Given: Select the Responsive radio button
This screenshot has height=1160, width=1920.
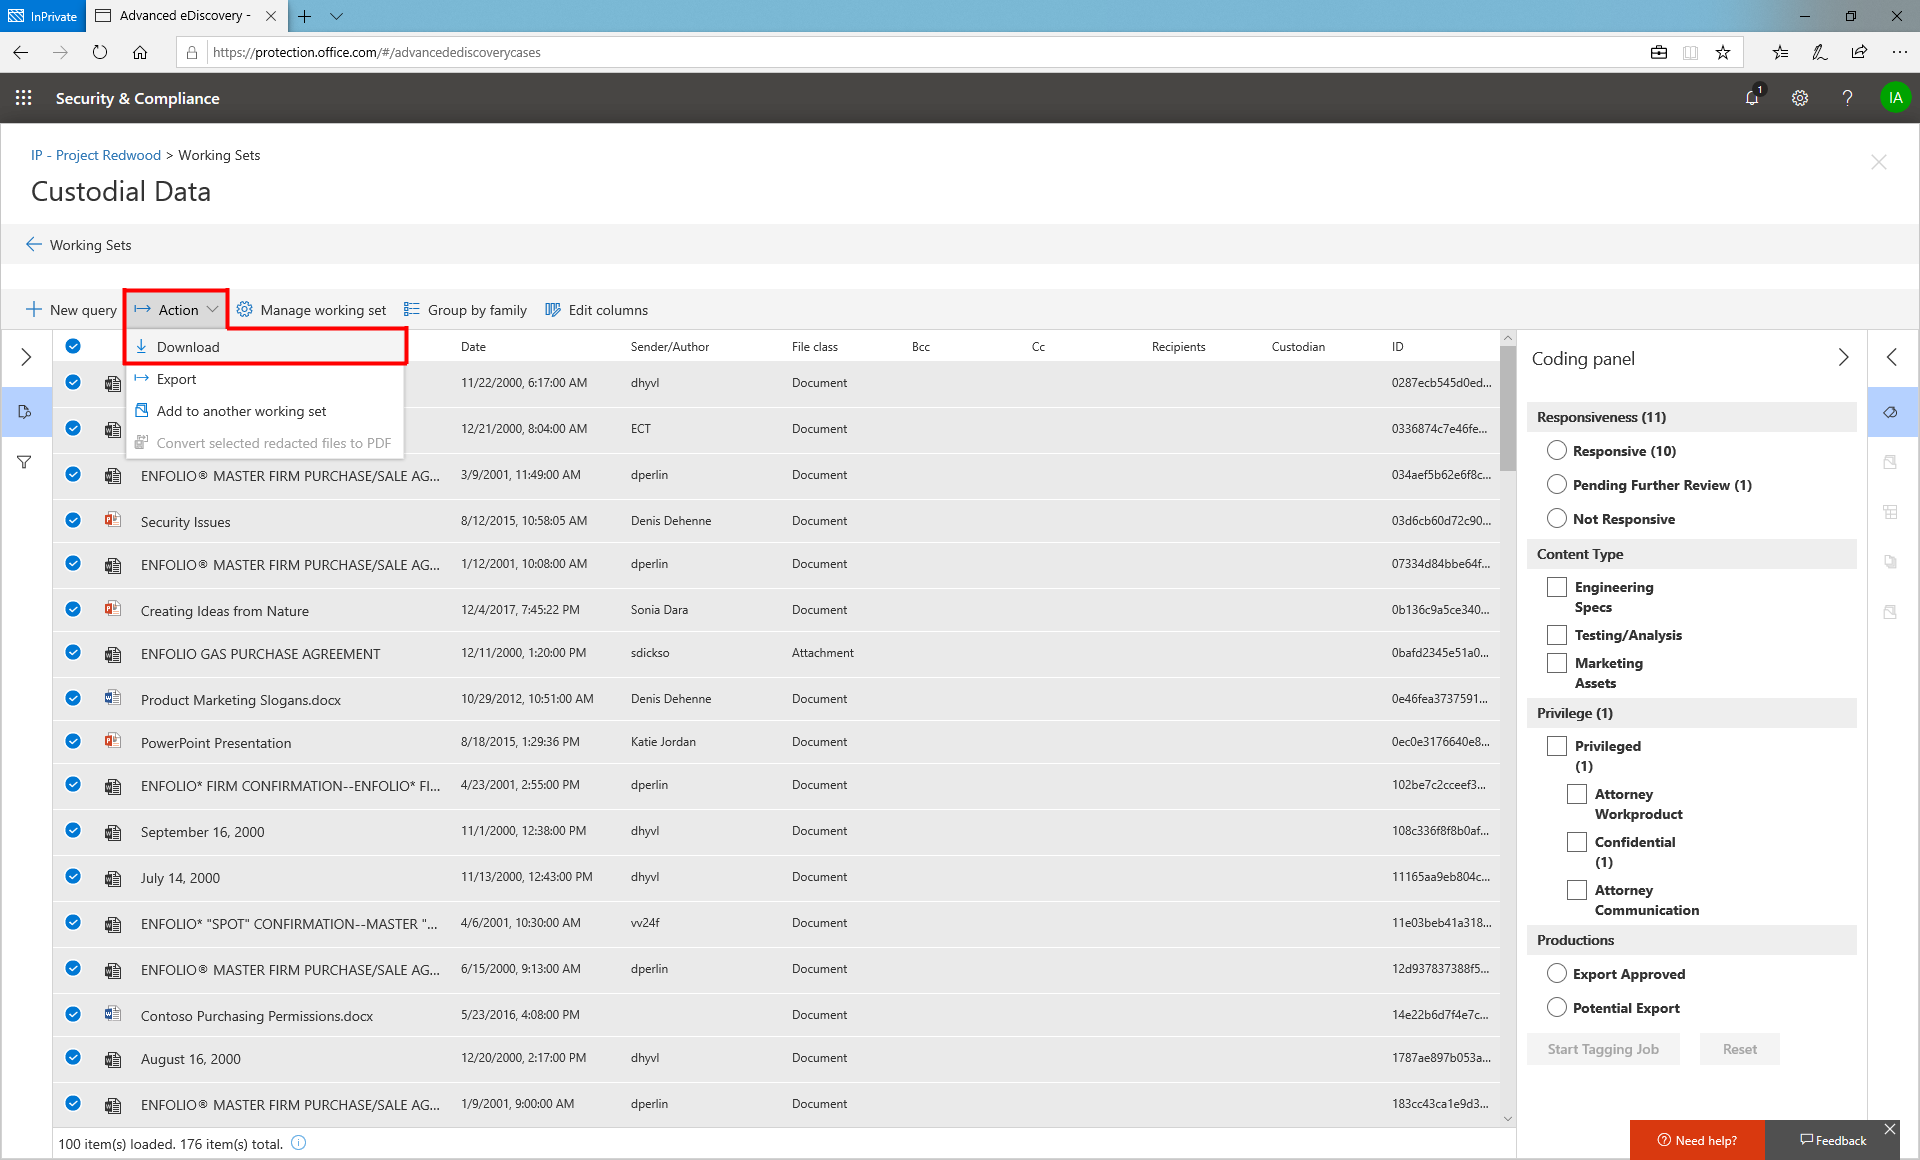Looking at the screenshot, I should (1557, 451).
